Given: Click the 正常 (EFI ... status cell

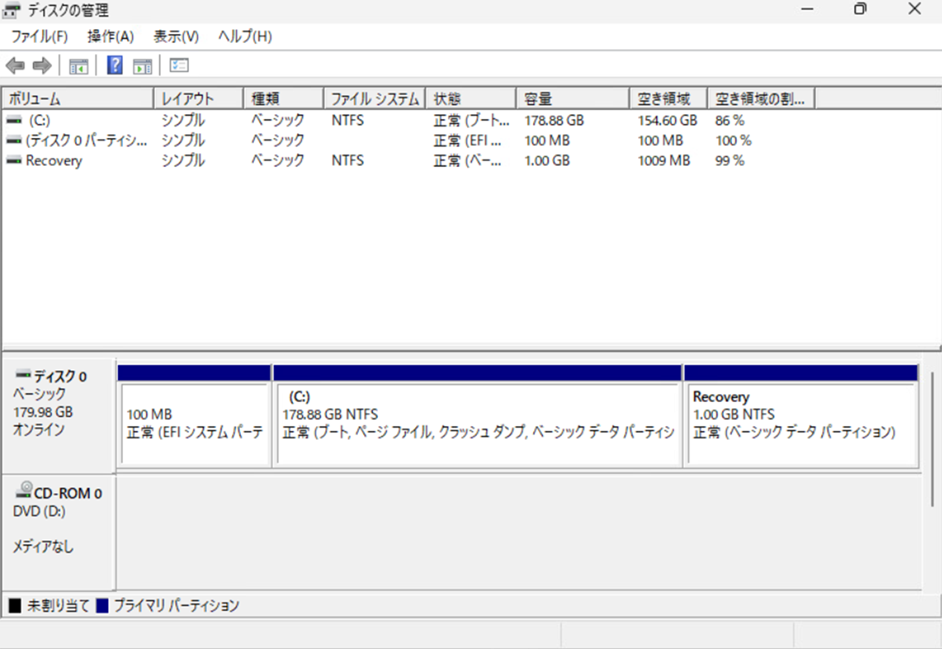Looking at the screenshot, I should pyautogui.click(x=467, y=140).
